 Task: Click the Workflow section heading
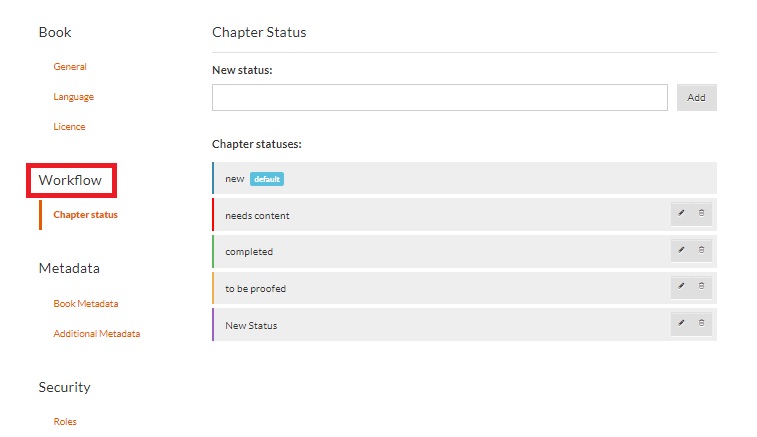(x=70, y=181)
